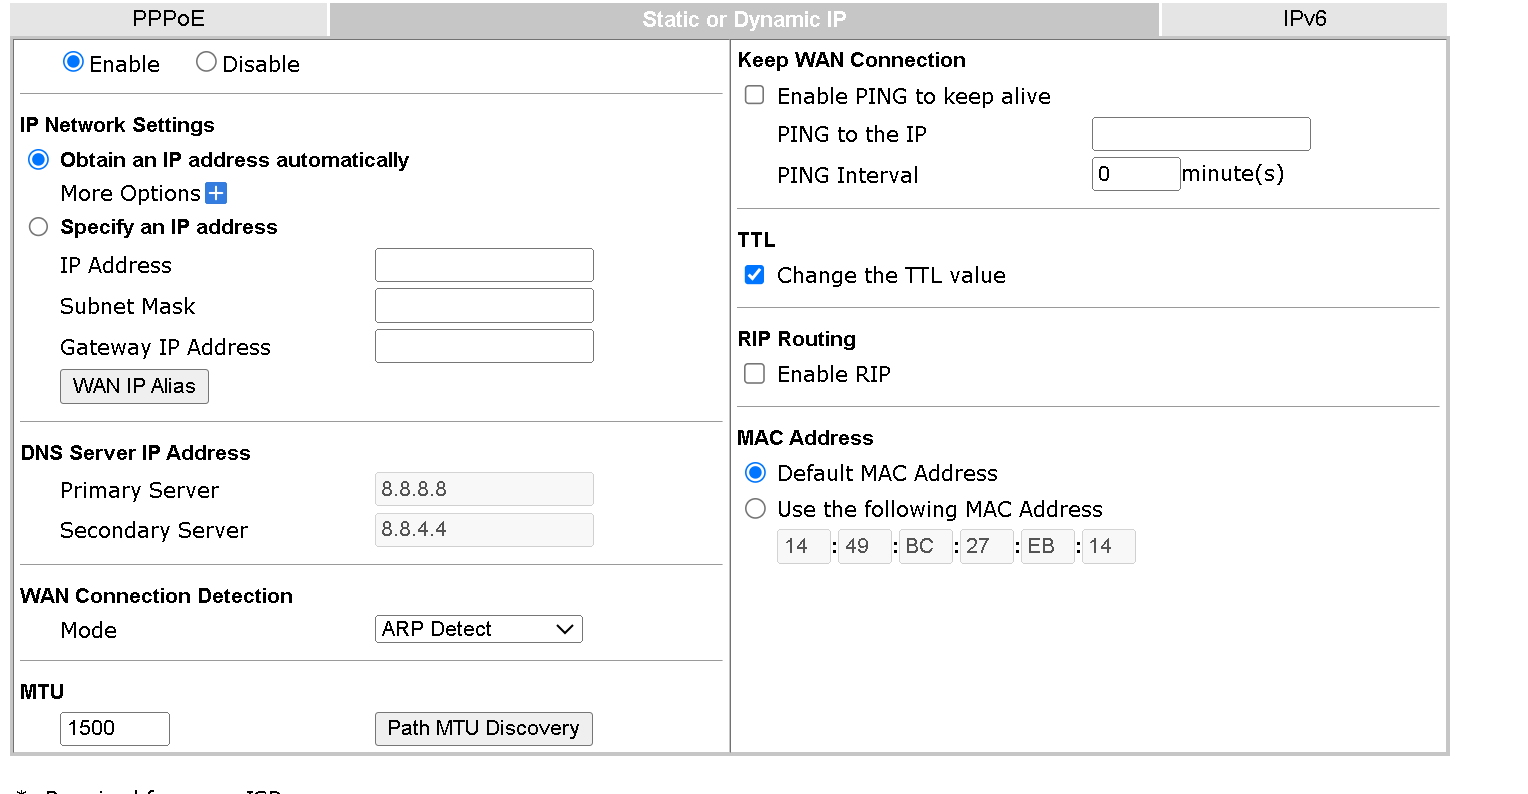Screen dimensions: 1528x794
Task: Select Obtain an IP address automatically
Action: pos(38,159)
